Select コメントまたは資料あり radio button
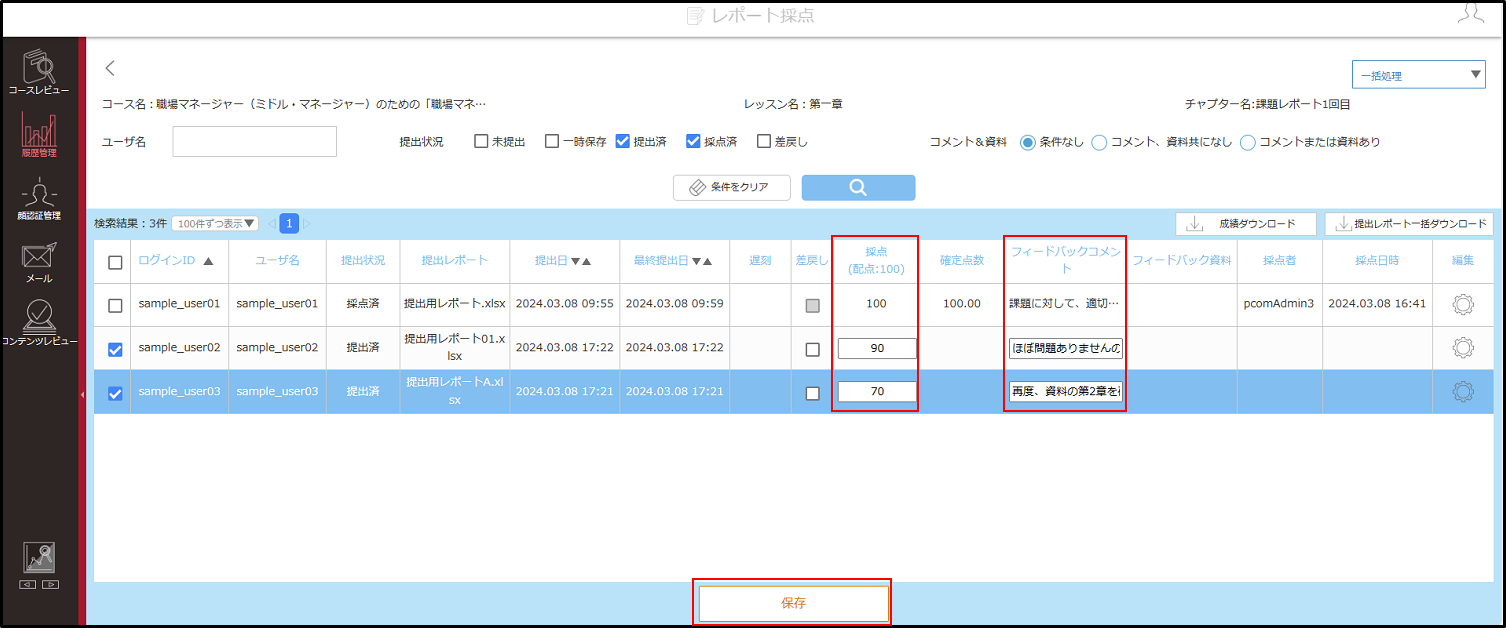 pos(1247,142)
